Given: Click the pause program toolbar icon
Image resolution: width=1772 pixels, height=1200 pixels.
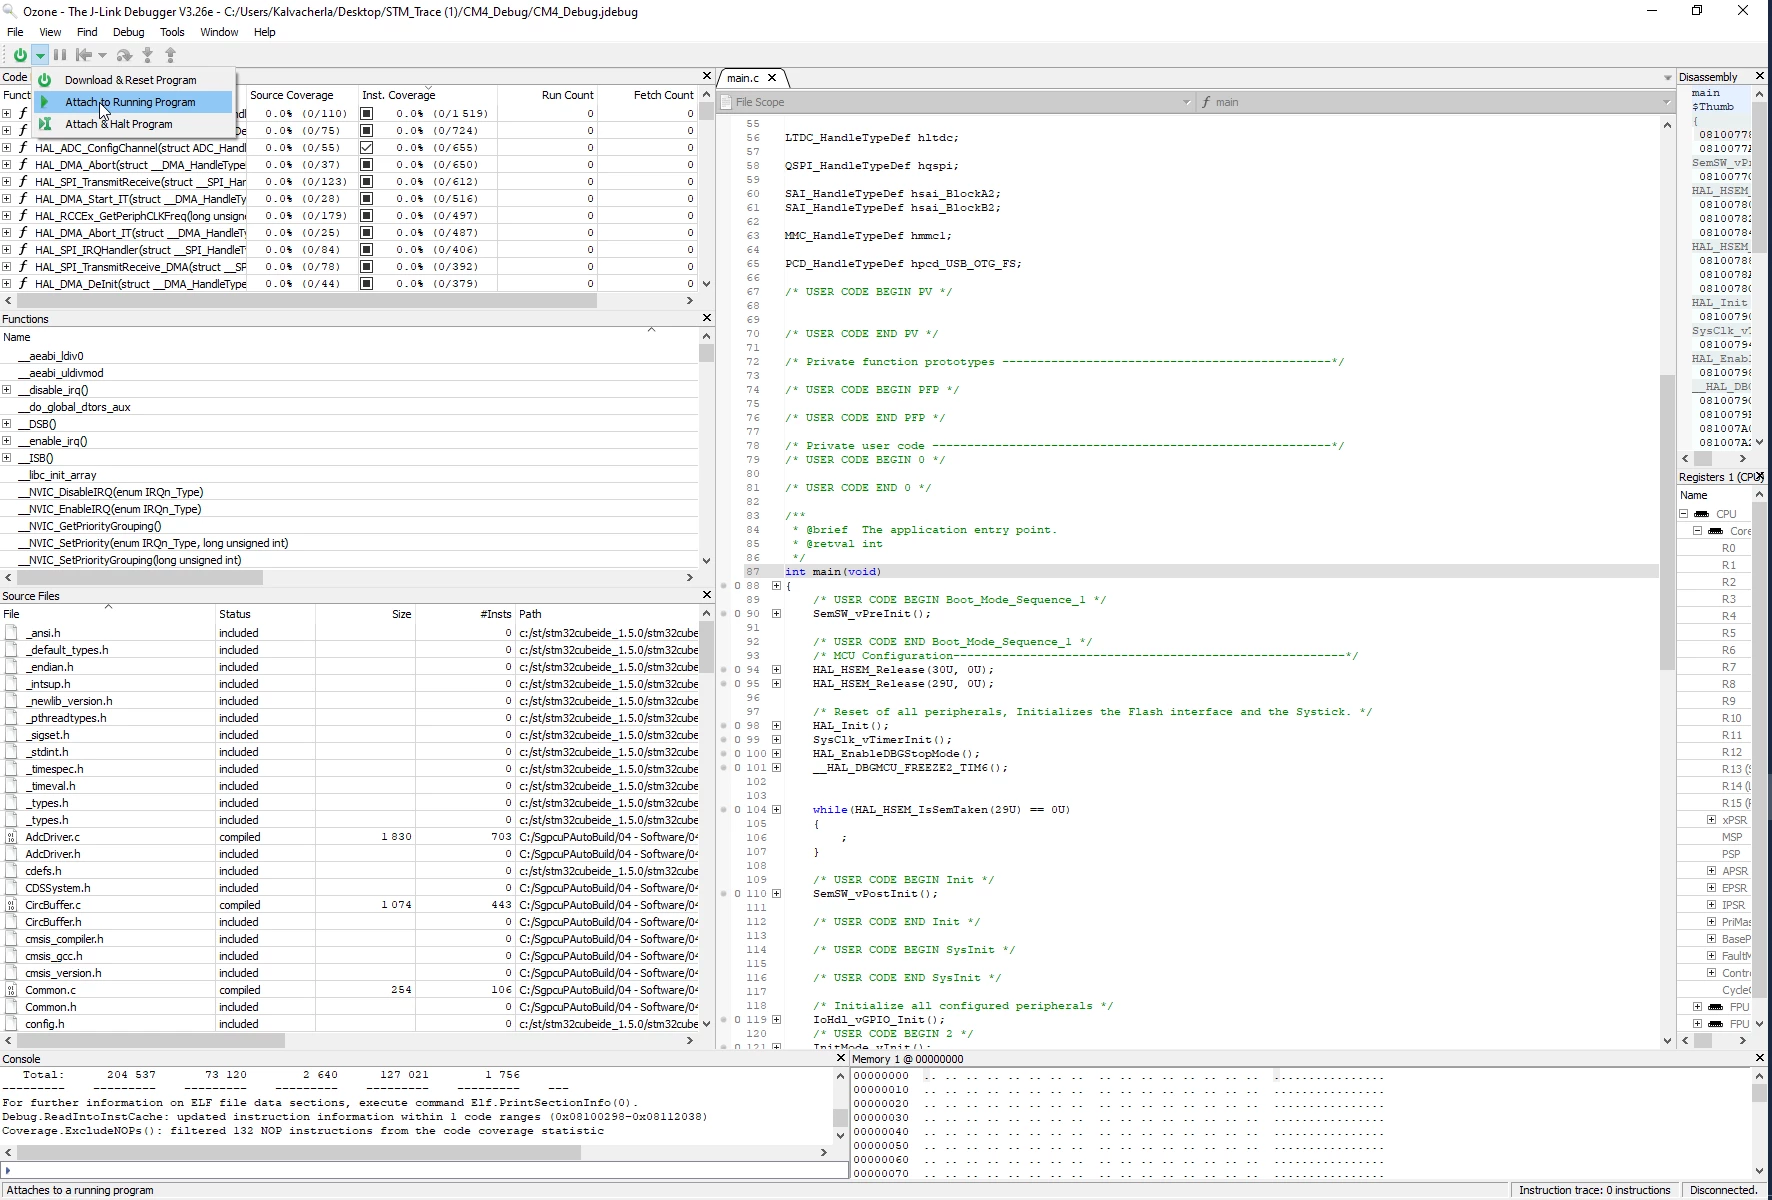Looking at the screenshot, I should tap(60, 55).
